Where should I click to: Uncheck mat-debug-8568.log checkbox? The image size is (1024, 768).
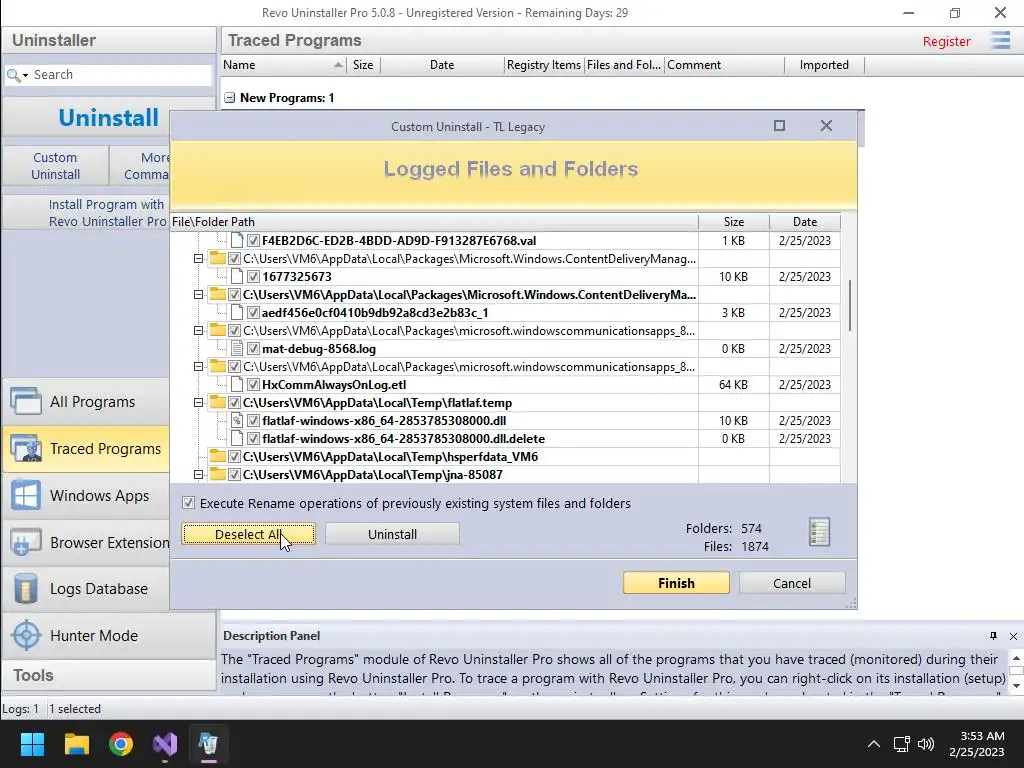tap(253, 349)
